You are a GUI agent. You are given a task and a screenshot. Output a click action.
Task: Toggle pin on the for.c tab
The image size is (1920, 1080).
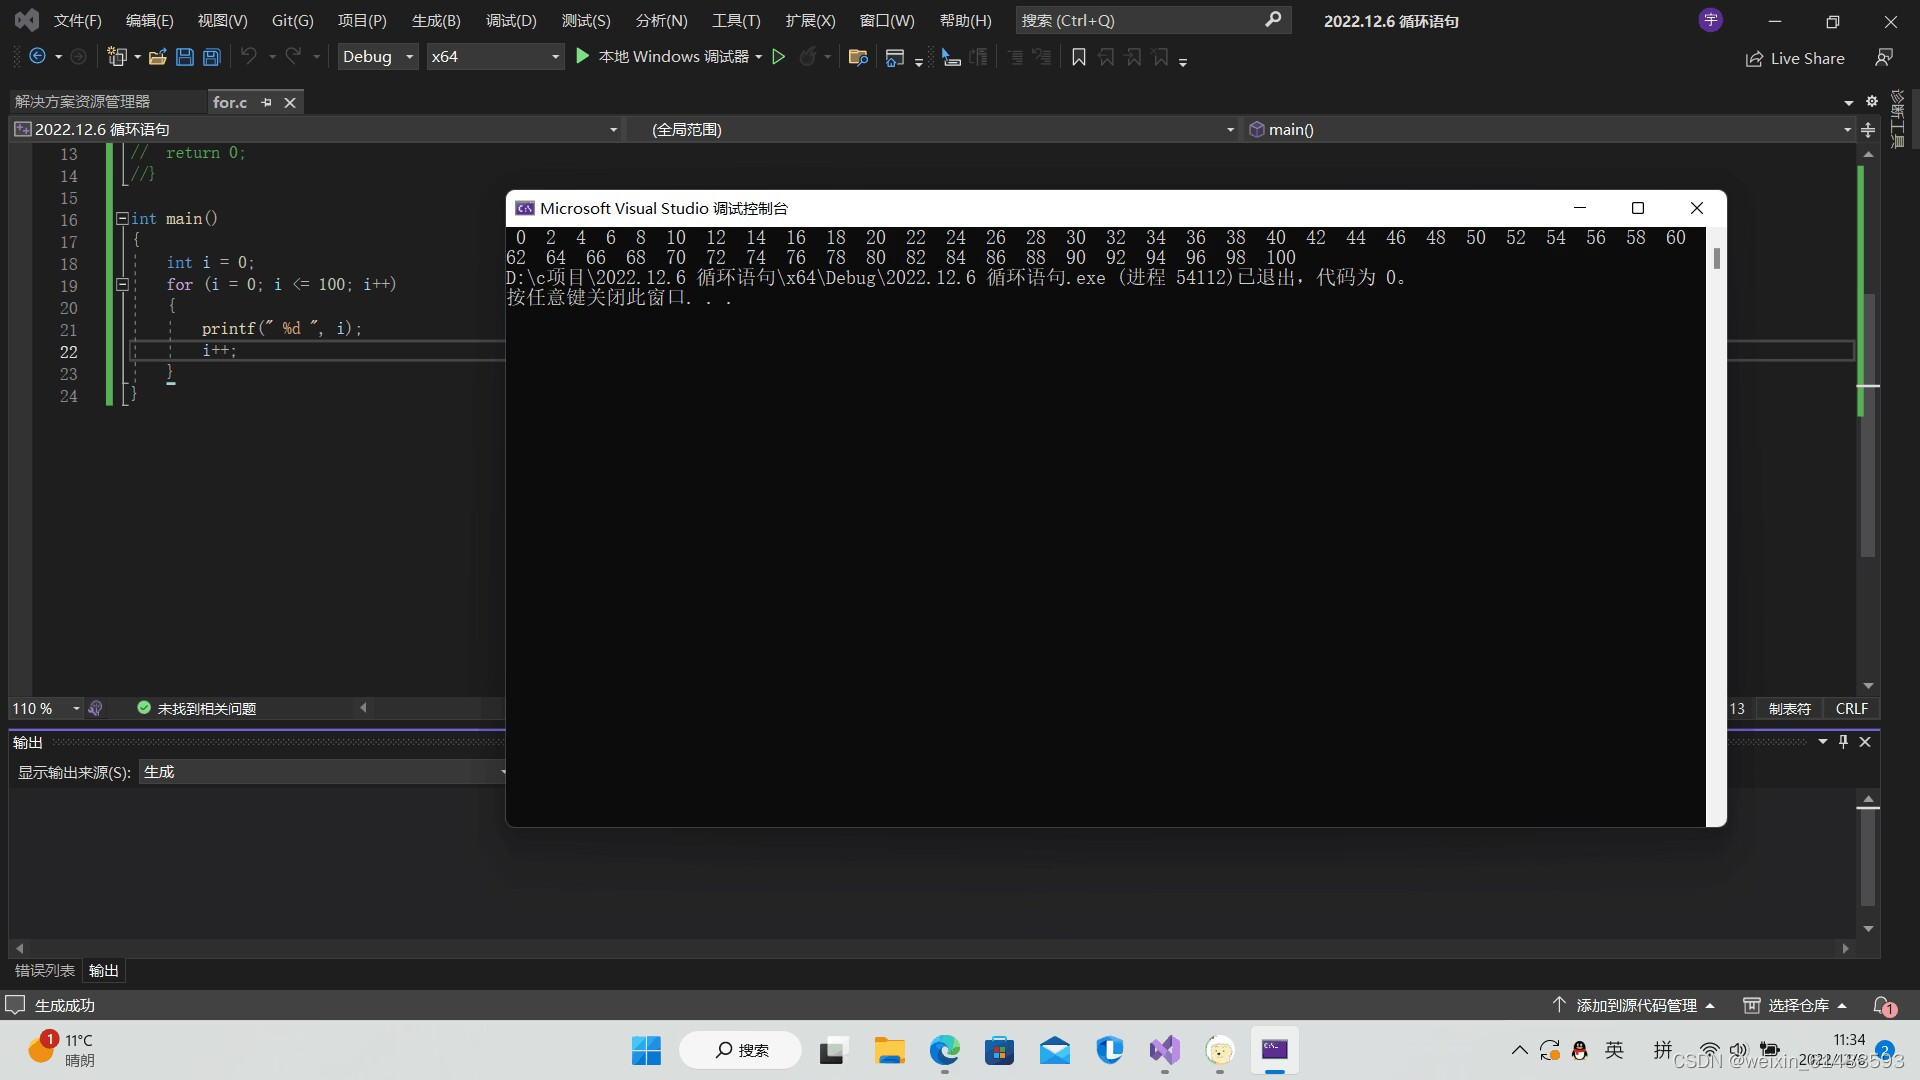point(266,102)
